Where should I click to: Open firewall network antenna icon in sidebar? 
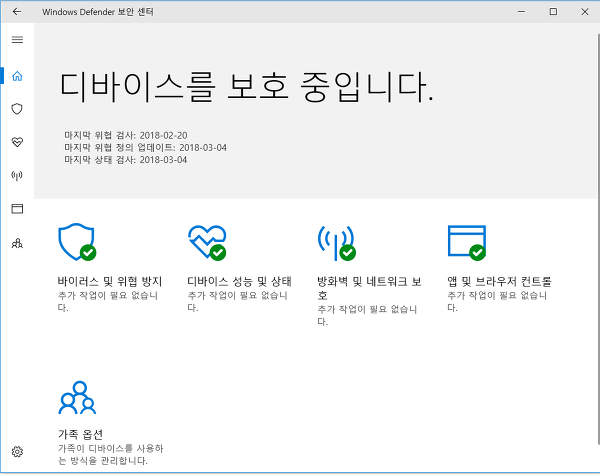click(x=17, y=176)
